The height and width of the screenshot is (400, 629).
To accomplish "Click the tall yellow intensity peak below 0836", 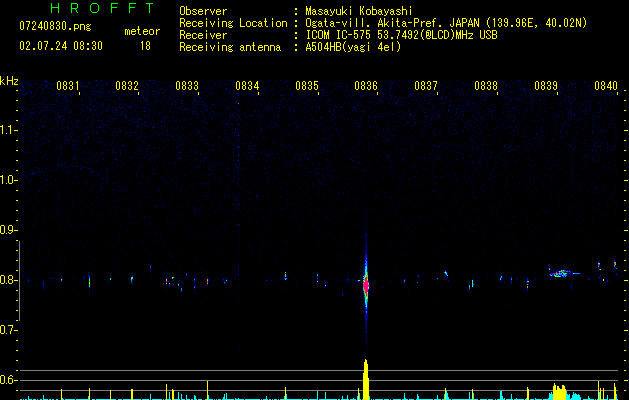I will tap(365, 380).
